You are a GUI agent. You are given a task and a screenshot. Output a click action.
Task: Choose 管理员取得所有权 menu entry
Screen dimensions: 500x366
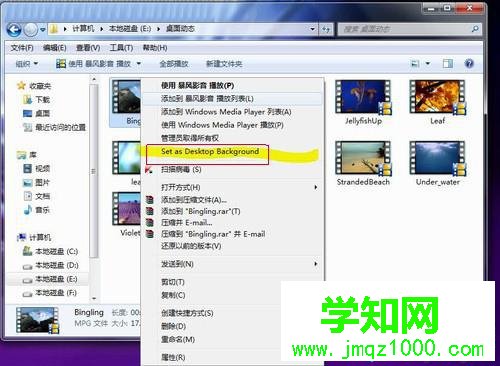[233, 138]
